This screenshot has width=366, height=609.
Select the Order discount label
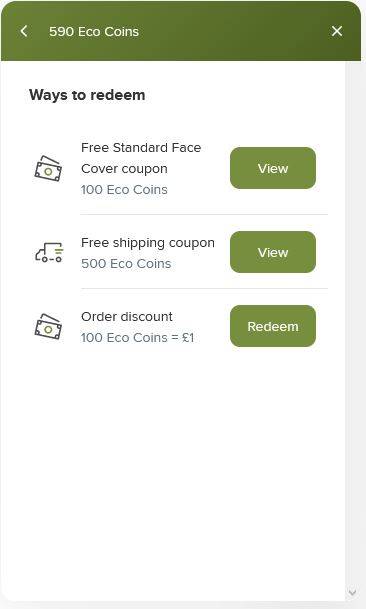(127, 317)
